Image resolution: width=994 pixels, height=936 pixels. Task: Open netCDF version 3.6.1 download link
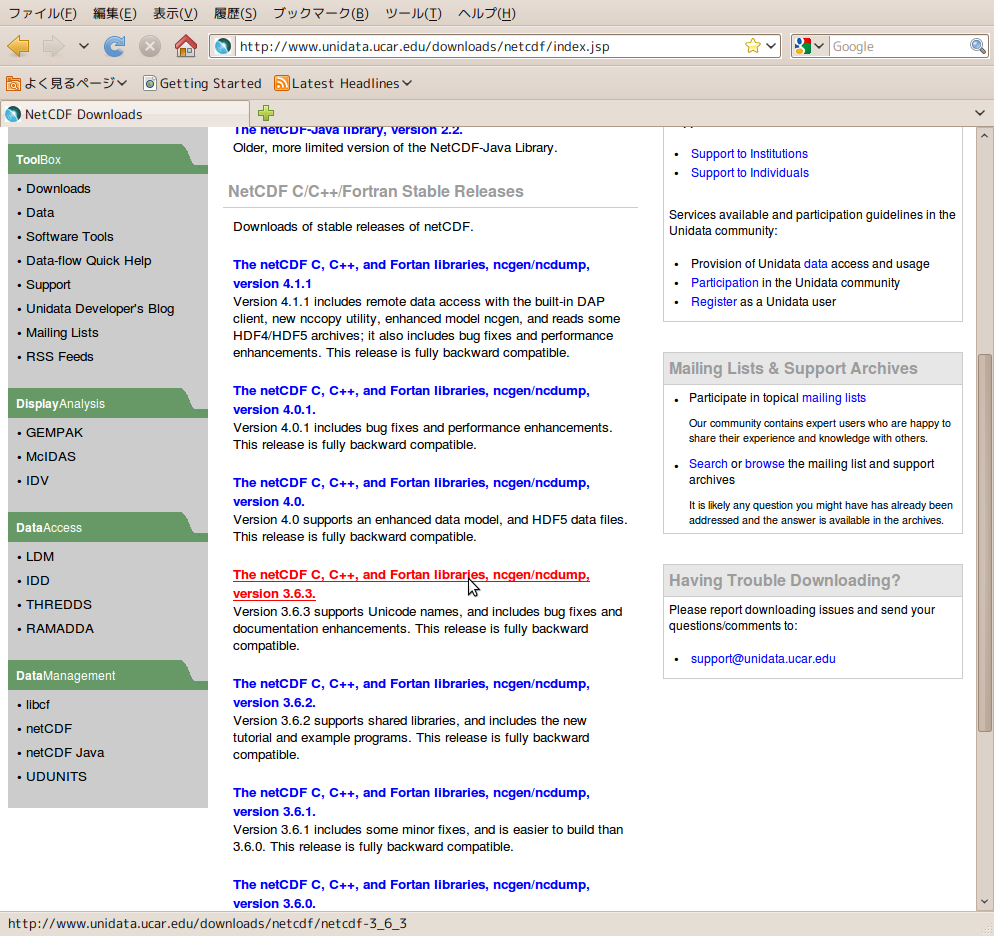point(411,802)
